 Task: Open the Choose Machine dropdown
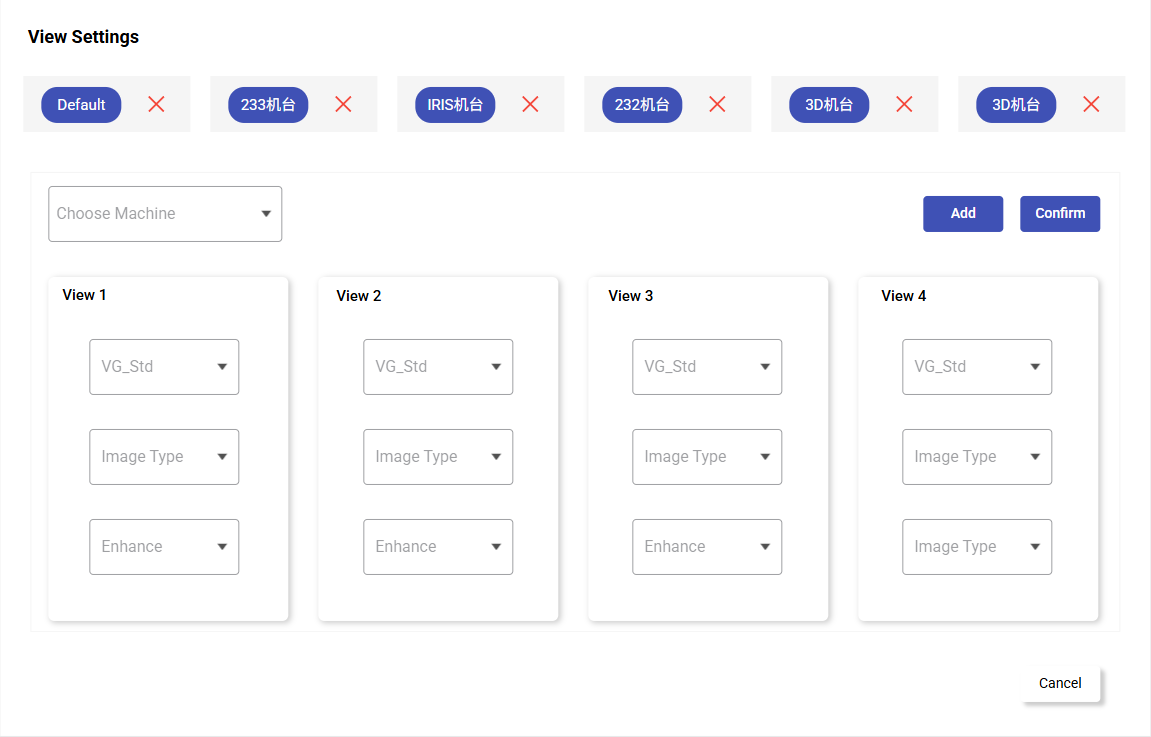165,214
